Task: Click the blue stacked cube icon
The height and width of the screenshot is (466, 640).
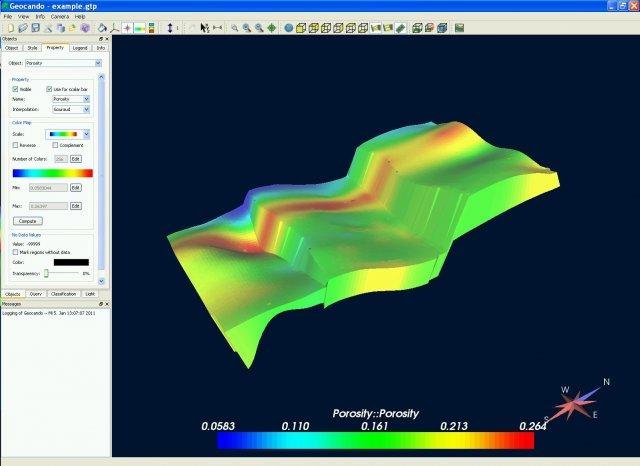Action: pos(442,28)
